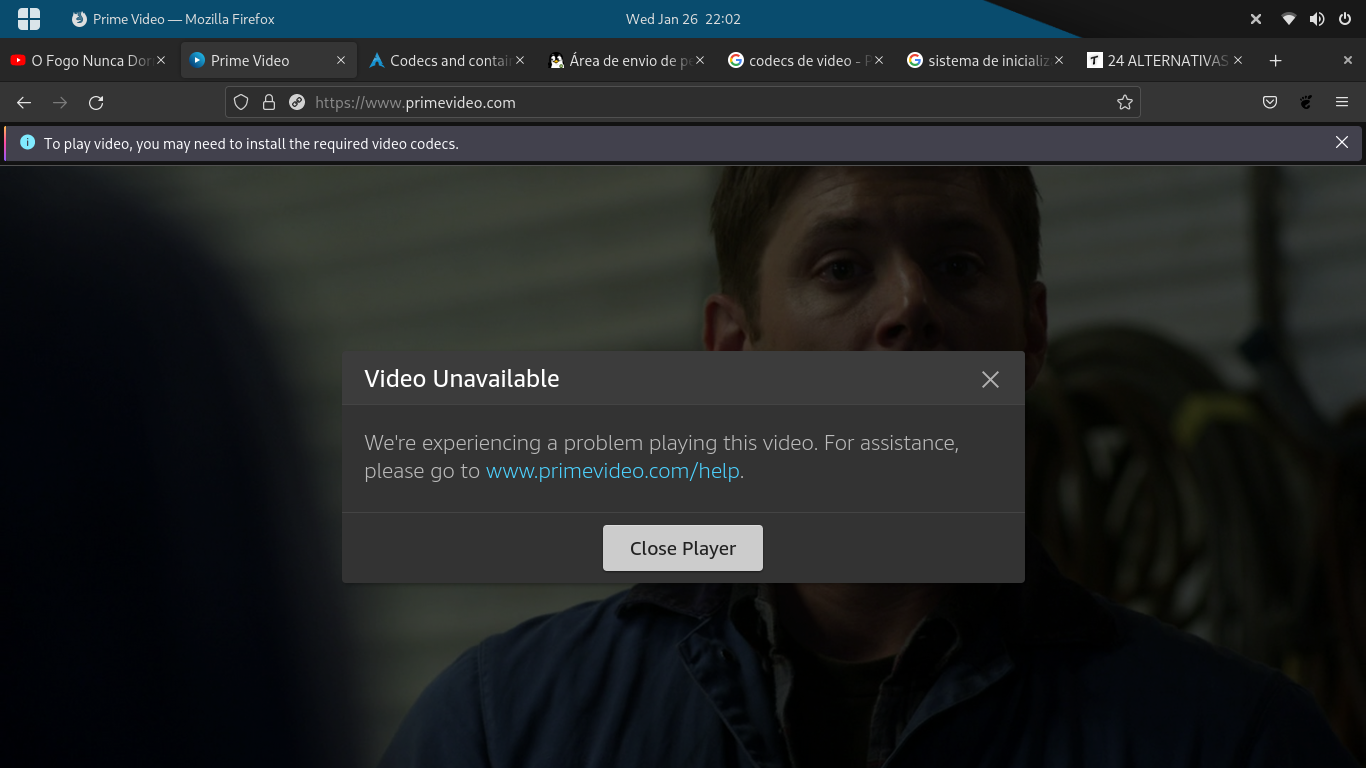Close the Codecs and contai tab

[520, 61]
